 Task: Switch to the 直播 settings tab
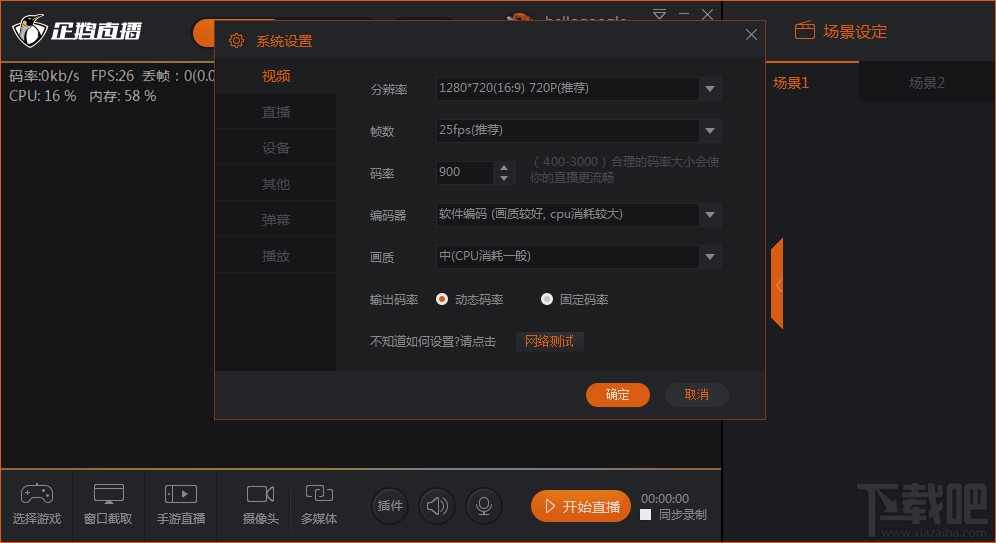(x=276, y=112)
